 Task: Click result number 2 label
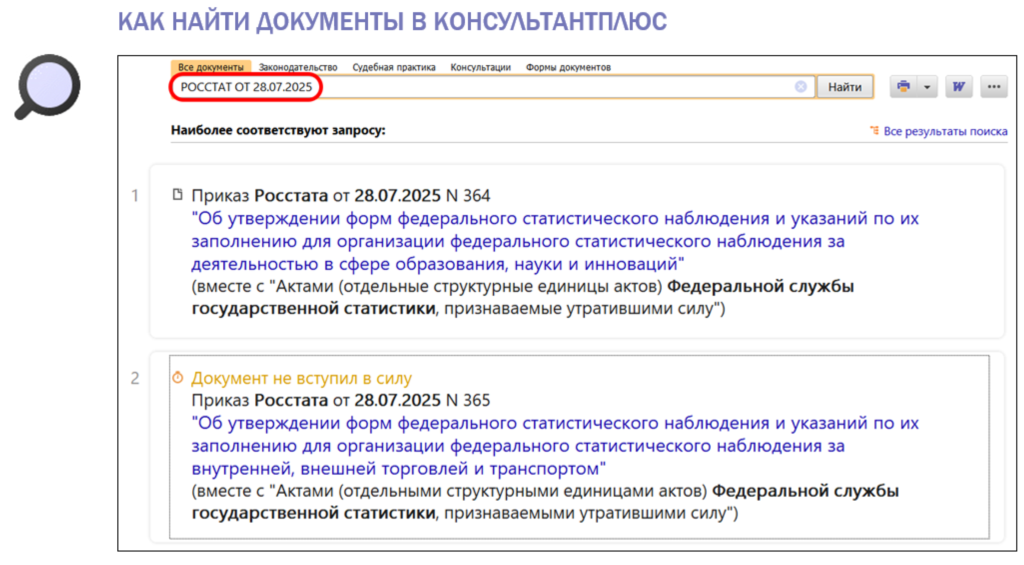[x=135, y=378]
